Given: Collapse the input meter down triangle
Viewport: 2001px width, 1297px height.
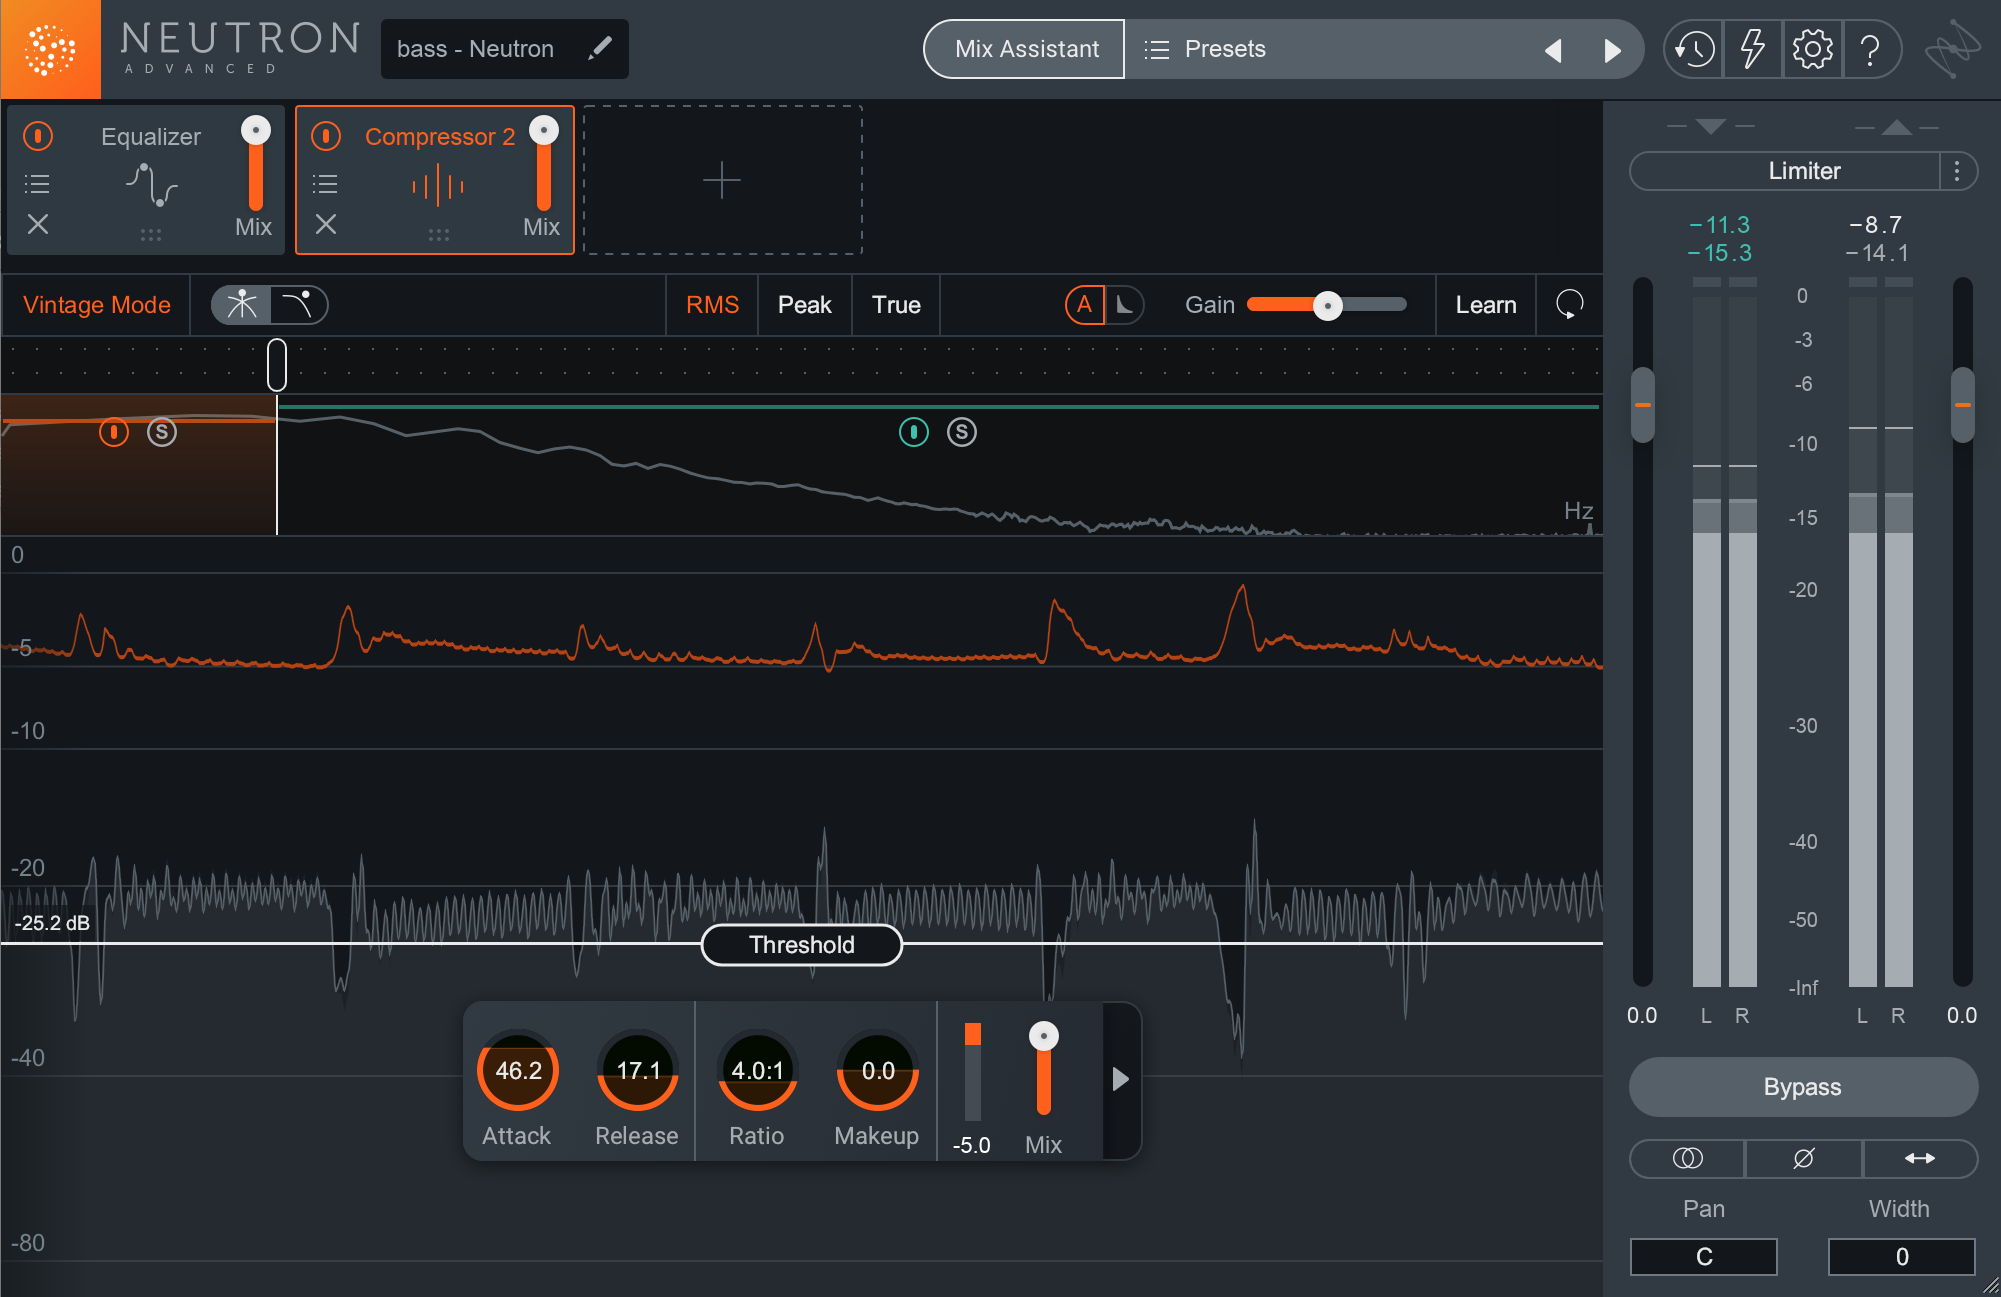Looking at the screenshot, I should click(x=1711, y=127).
